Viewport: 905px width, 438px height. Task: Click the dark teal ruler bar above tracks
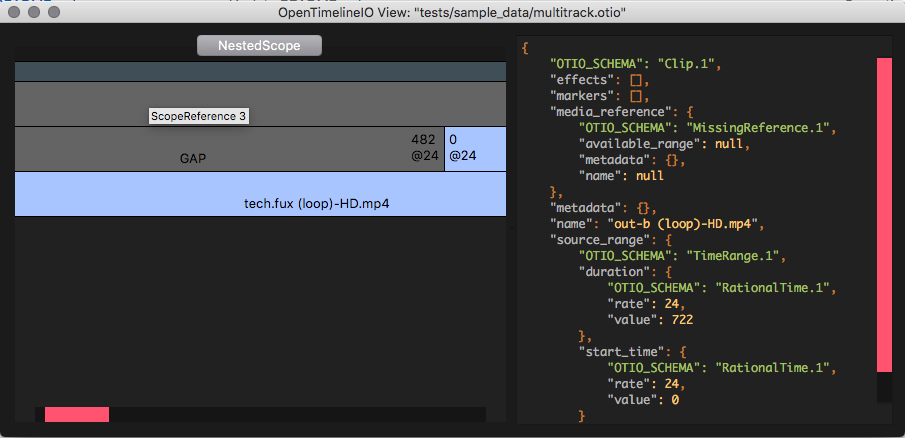coord(260,72)
